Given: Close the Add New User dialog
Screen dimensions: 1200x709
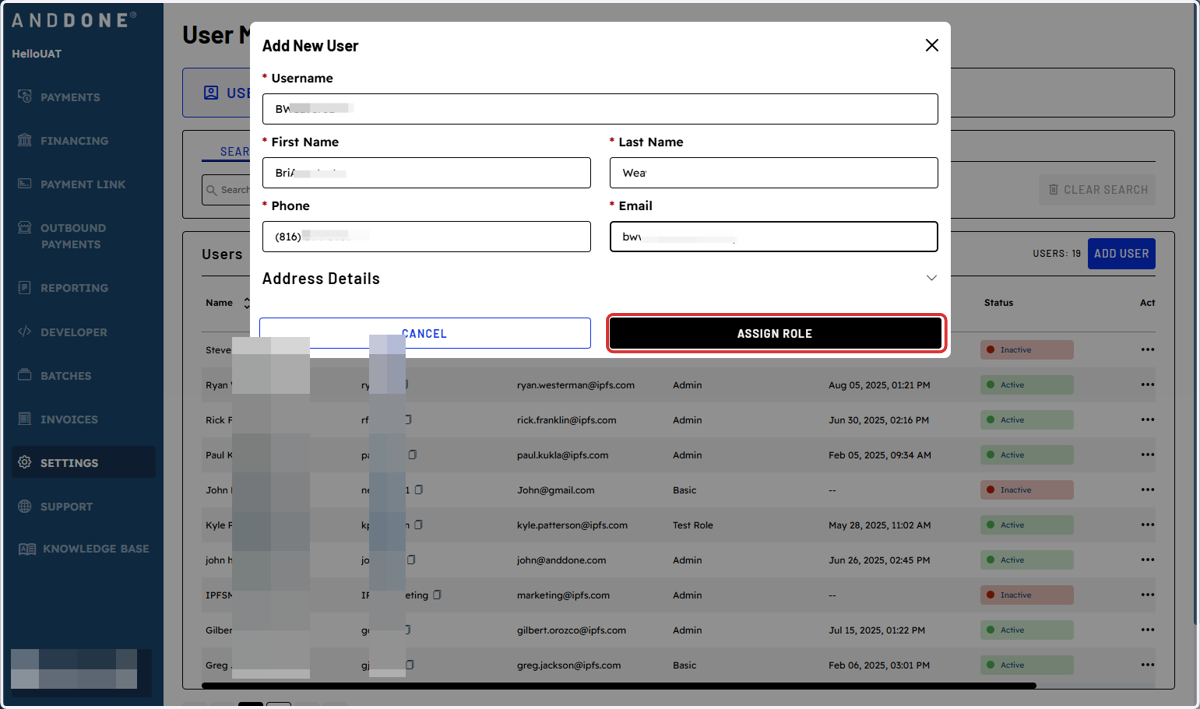Looking at the screenshot, I should [x=932, y=45].
